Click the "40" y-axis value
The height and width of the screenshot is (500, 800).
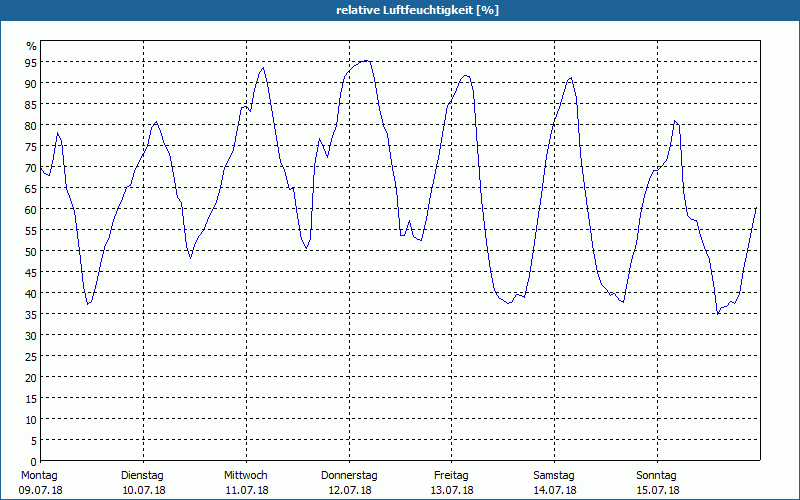coord(31,293)
